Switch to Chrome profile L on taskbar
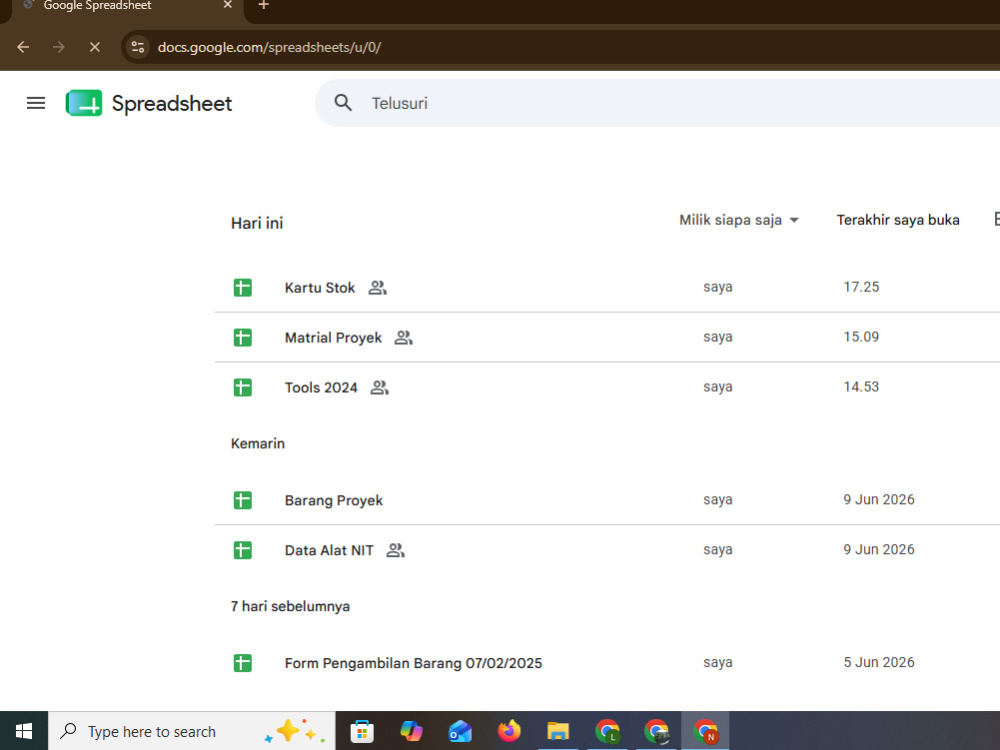Screen dimensions: 1000x750 pyautogui.click(x=607, y=731)
